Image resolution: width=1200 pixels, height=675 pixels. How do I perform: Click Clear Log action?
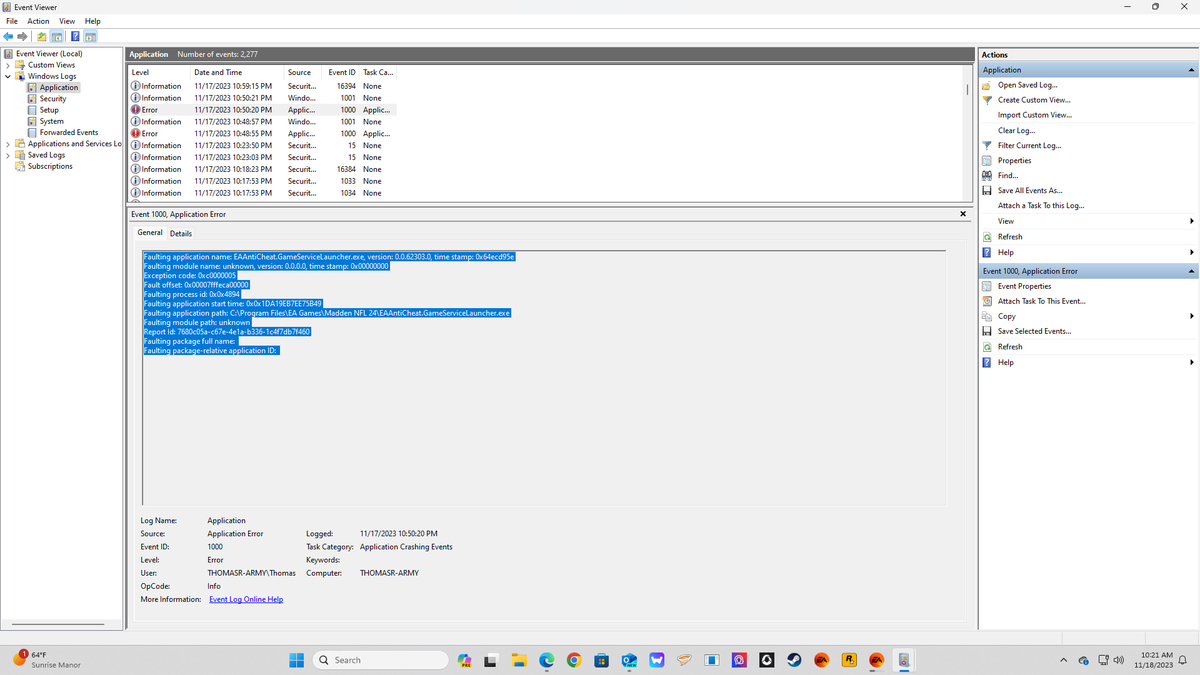(1017, 130)
